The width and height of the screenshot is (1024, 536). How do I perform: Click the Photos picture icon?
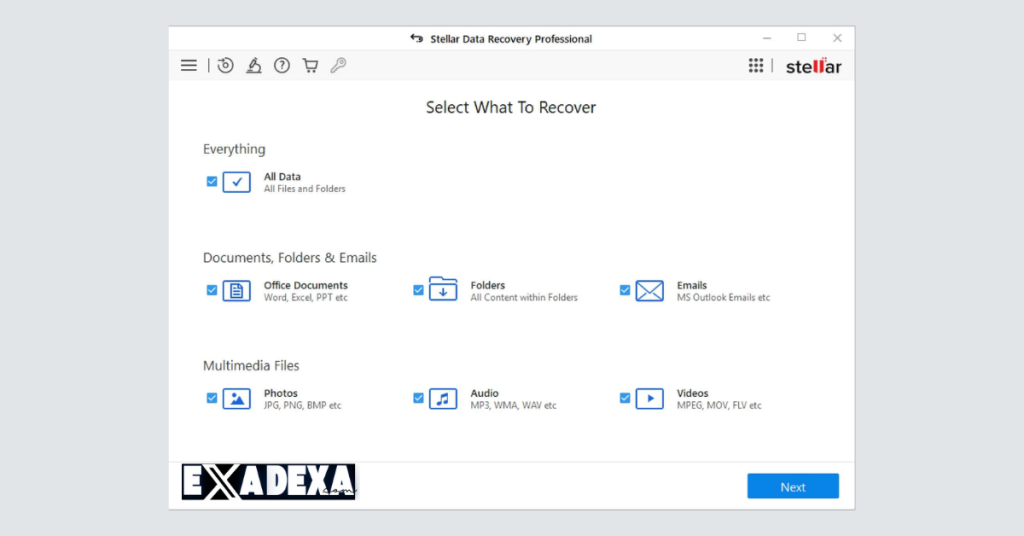tap(236, 398)
